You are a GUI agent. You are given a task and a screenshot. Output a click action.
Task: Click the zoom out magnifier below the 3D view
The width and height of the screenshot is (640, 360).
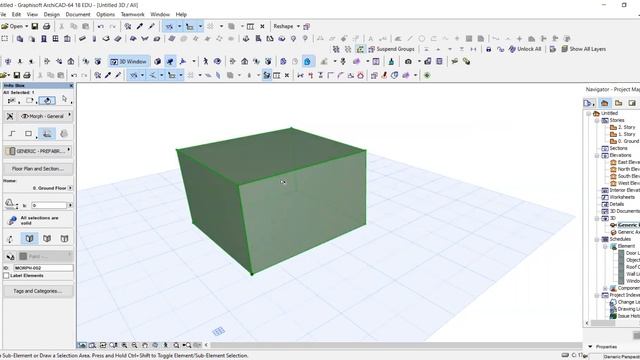134,345
